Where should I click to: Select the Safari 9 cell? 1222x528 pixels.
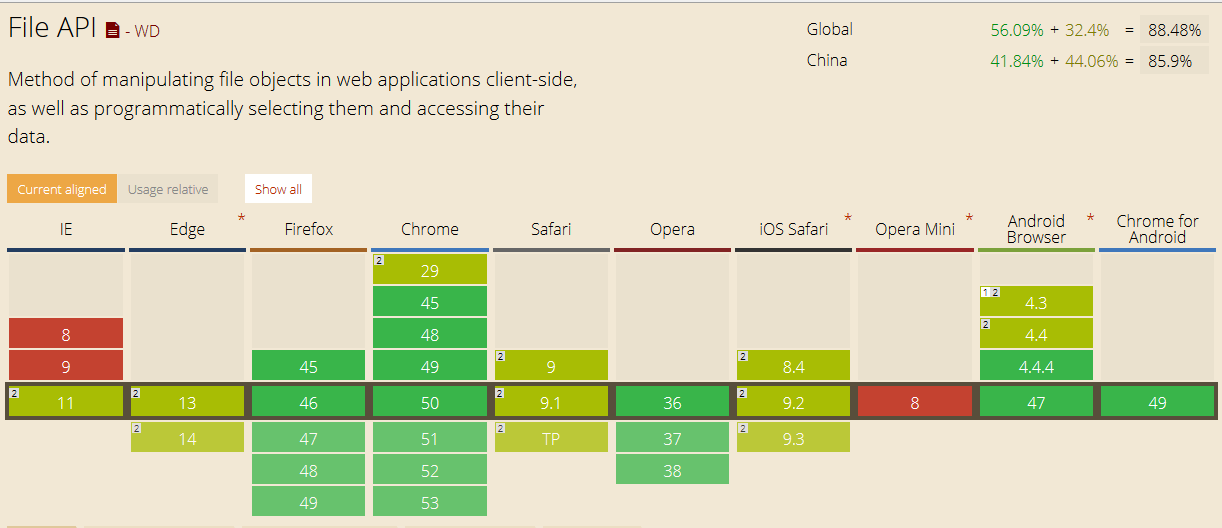(x=551, y=366)
